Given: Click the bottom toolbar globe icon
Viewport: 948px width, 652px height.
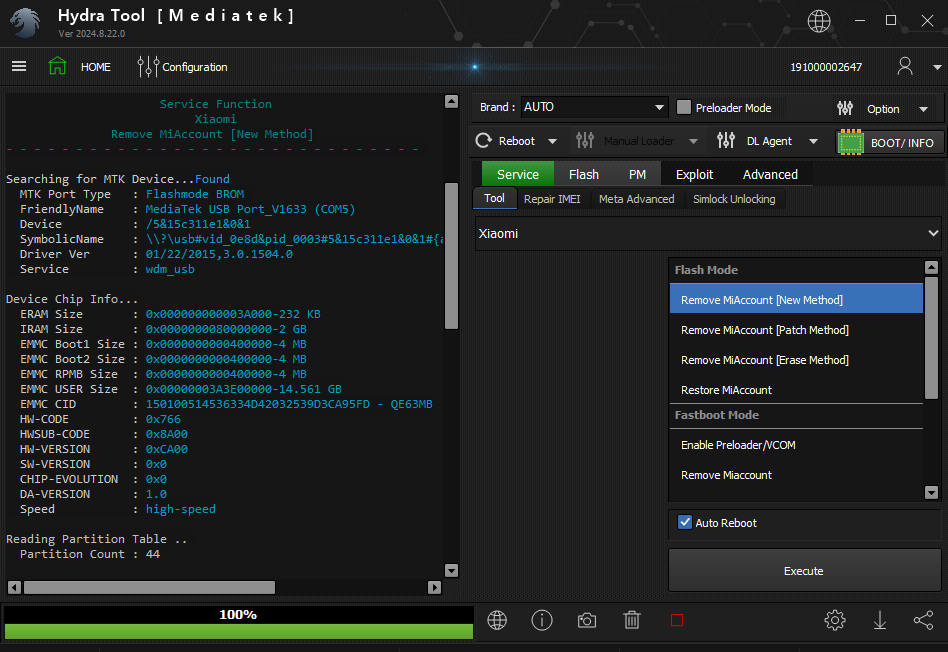Looking at the screenshot, I should 497,620.
